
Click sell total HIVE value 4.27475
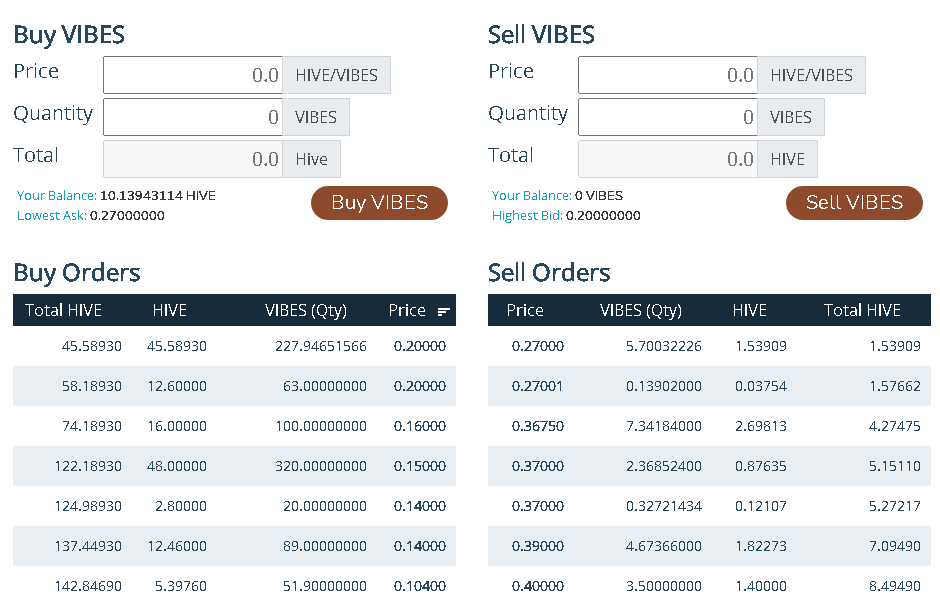[894, 426]
